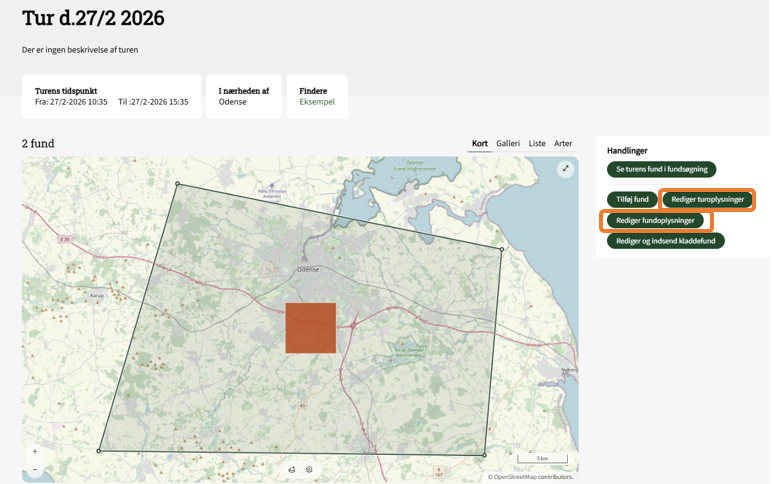Switch to the Kort tab
774x484 pixels.
pyautogui.click(x=480, y=143)
